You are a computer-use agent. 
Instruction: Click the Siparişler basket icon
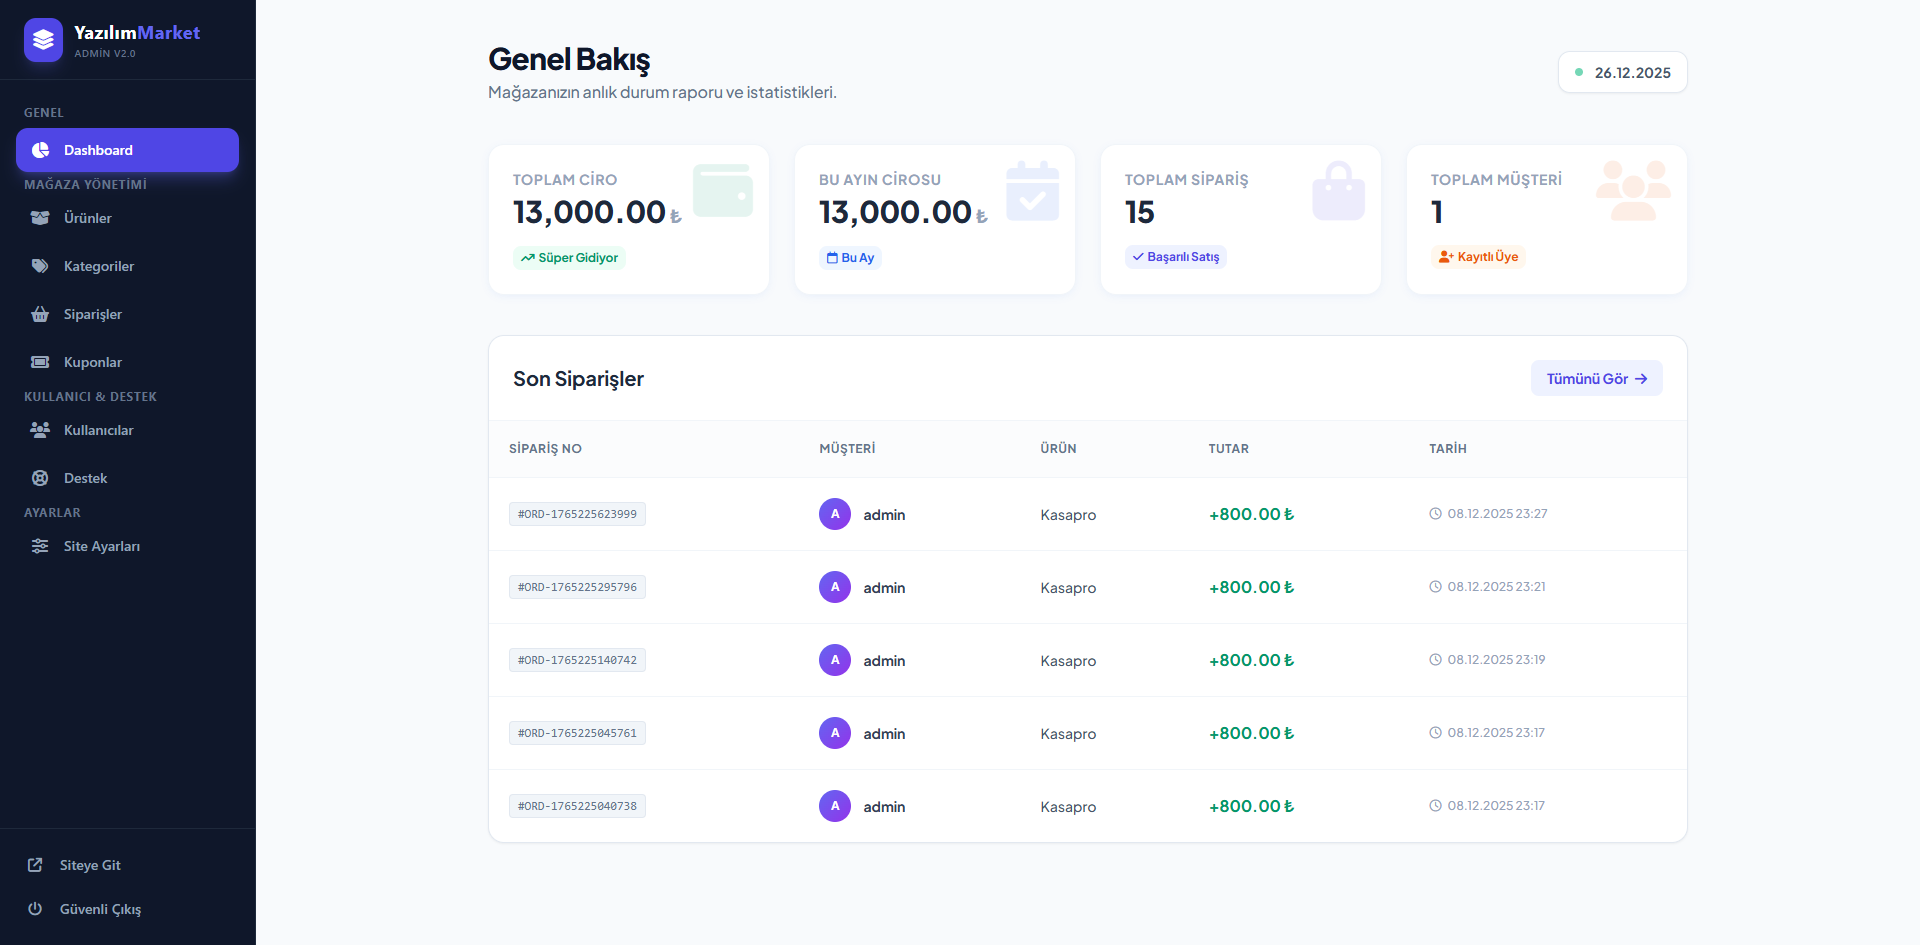pos(40,314)
